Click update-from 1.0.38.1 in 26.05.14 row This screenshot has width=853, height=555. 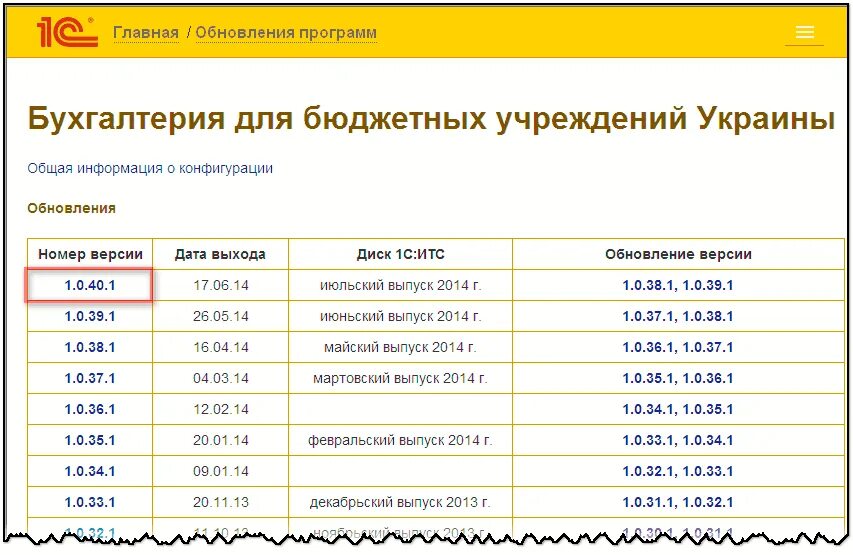pyautogui.click(x=708, y=316)
